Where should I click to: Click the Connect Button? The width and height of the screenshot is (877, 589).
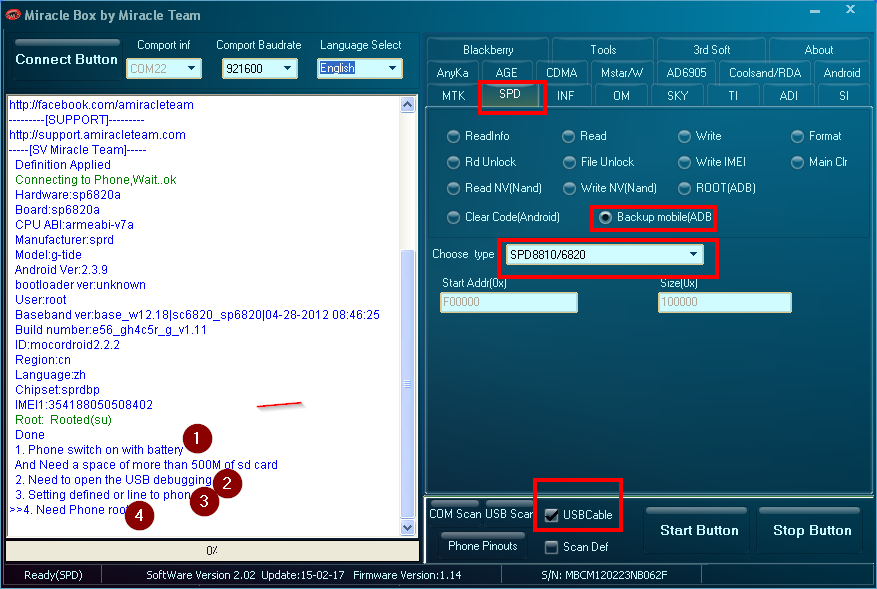point(67,59)
